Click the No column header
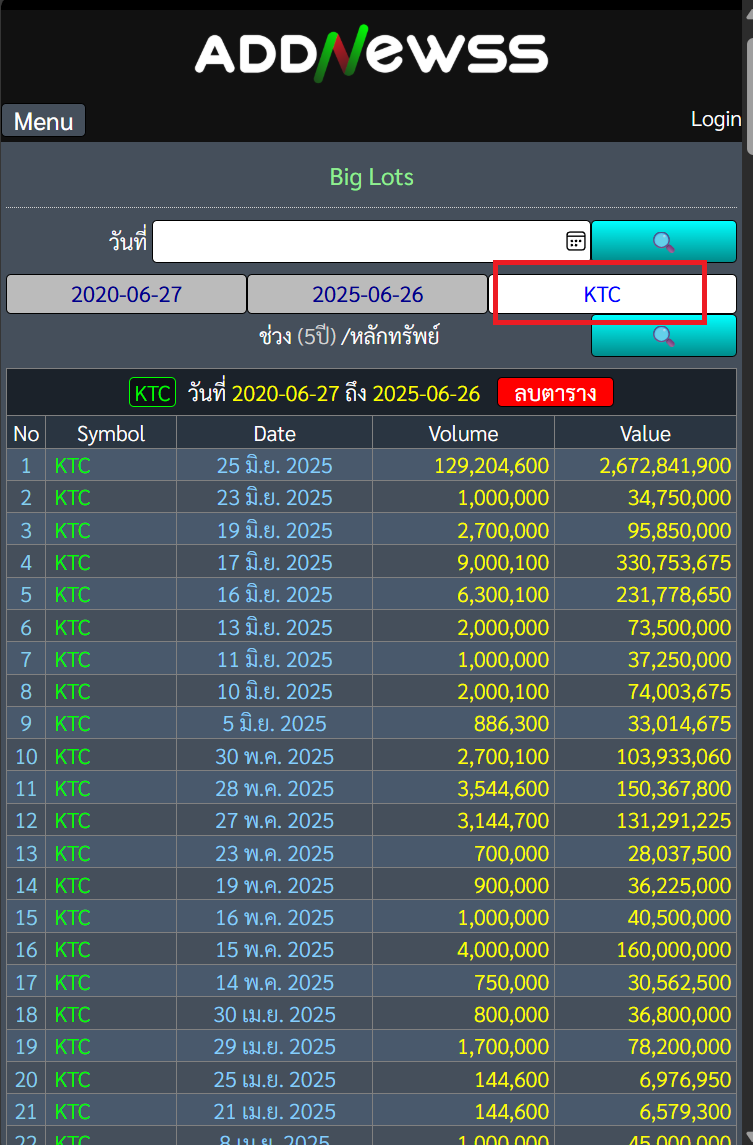This screenshot has height=1145, width=753. tap(26, 433)
